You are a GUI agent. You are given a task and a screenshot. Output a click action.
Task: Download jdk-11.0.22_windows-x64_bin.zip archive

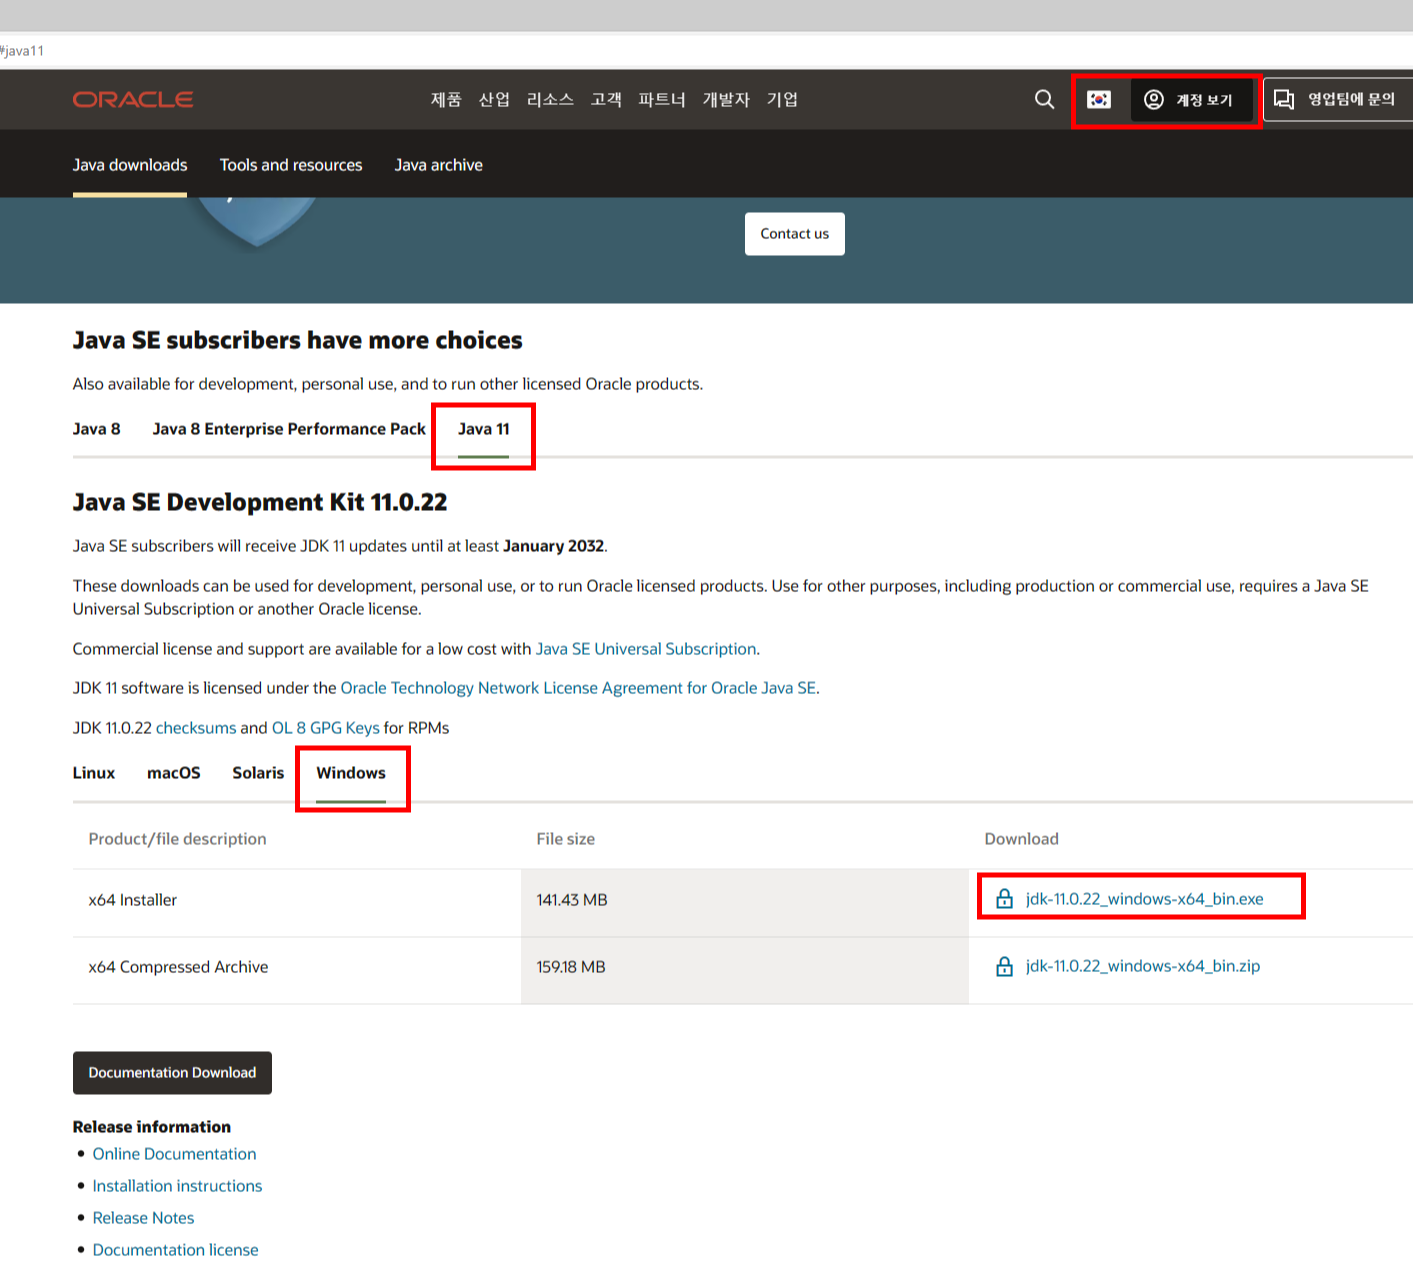[x=1143, y=966]
